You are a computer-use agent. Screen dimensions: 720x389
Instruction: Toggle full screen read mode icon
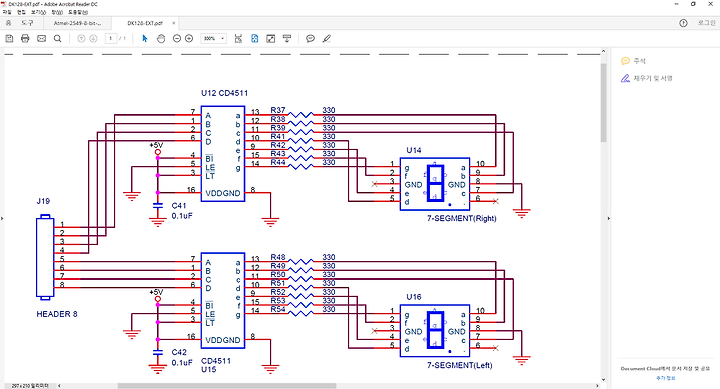point(271,39)
